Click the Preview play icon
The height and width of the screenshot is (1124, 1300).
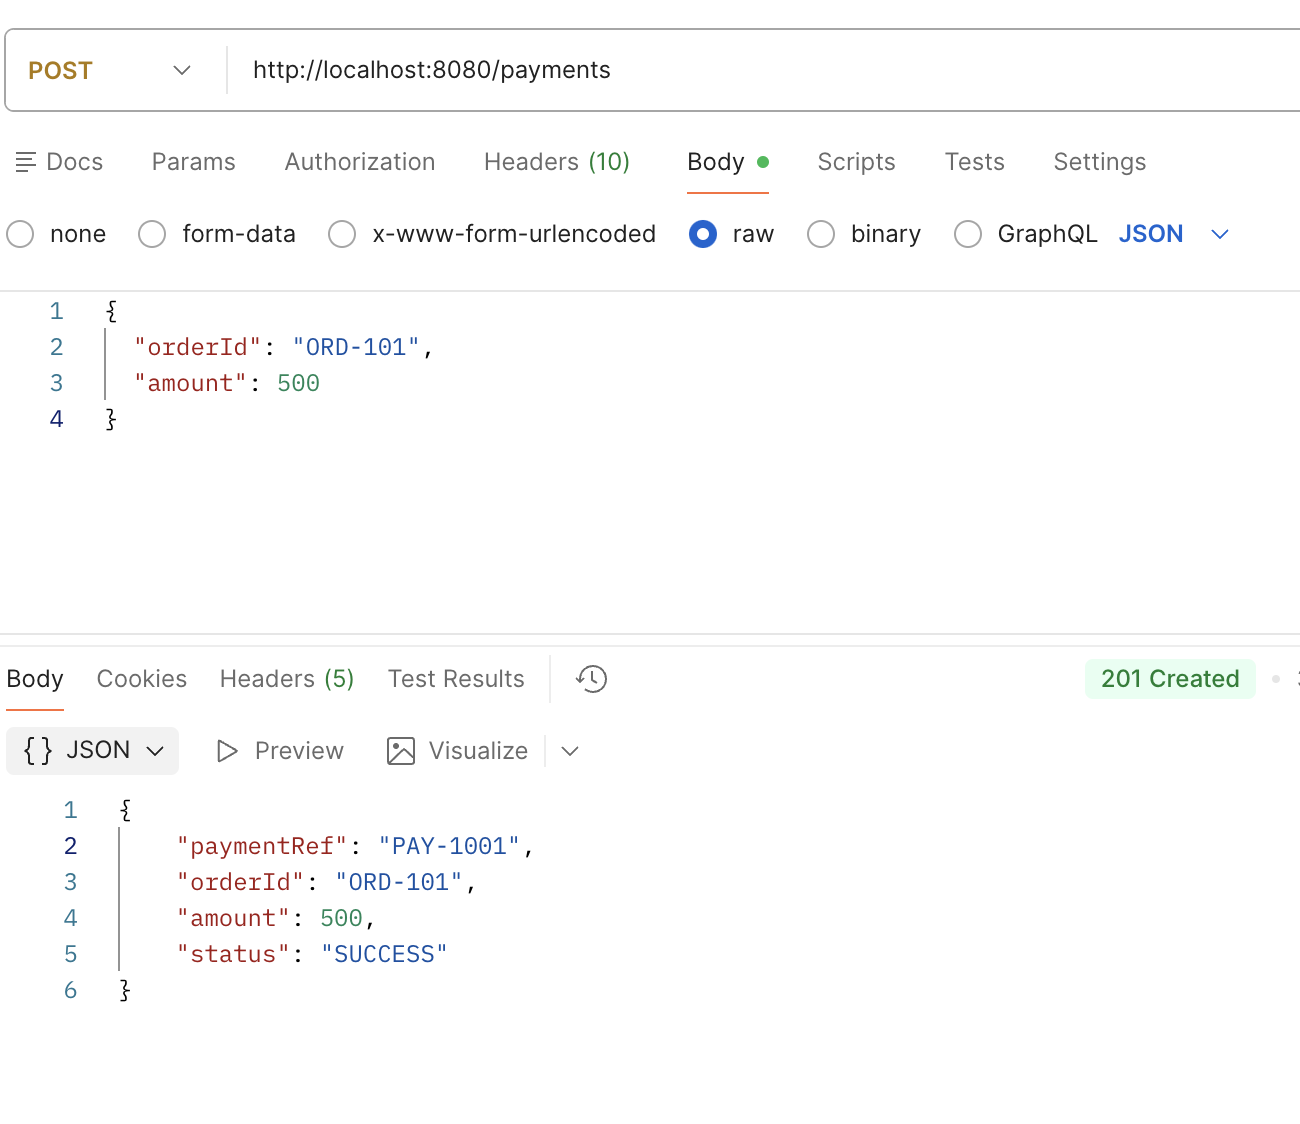(227, 751)
